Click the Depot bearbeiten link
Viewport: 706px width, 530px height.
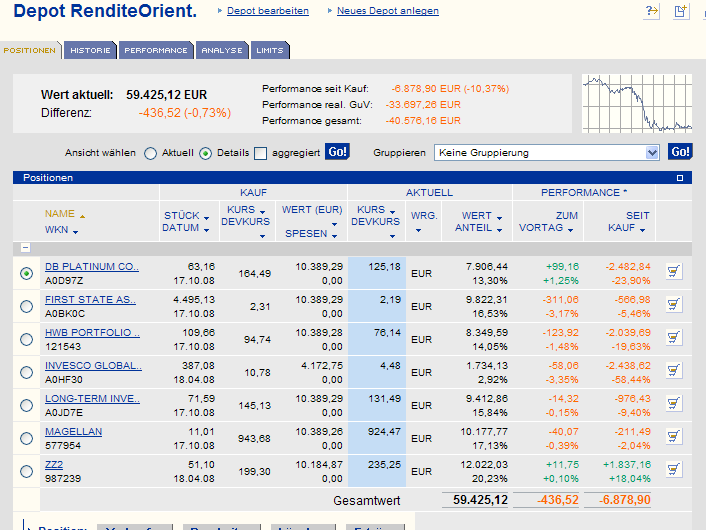[x=268, y=11]
